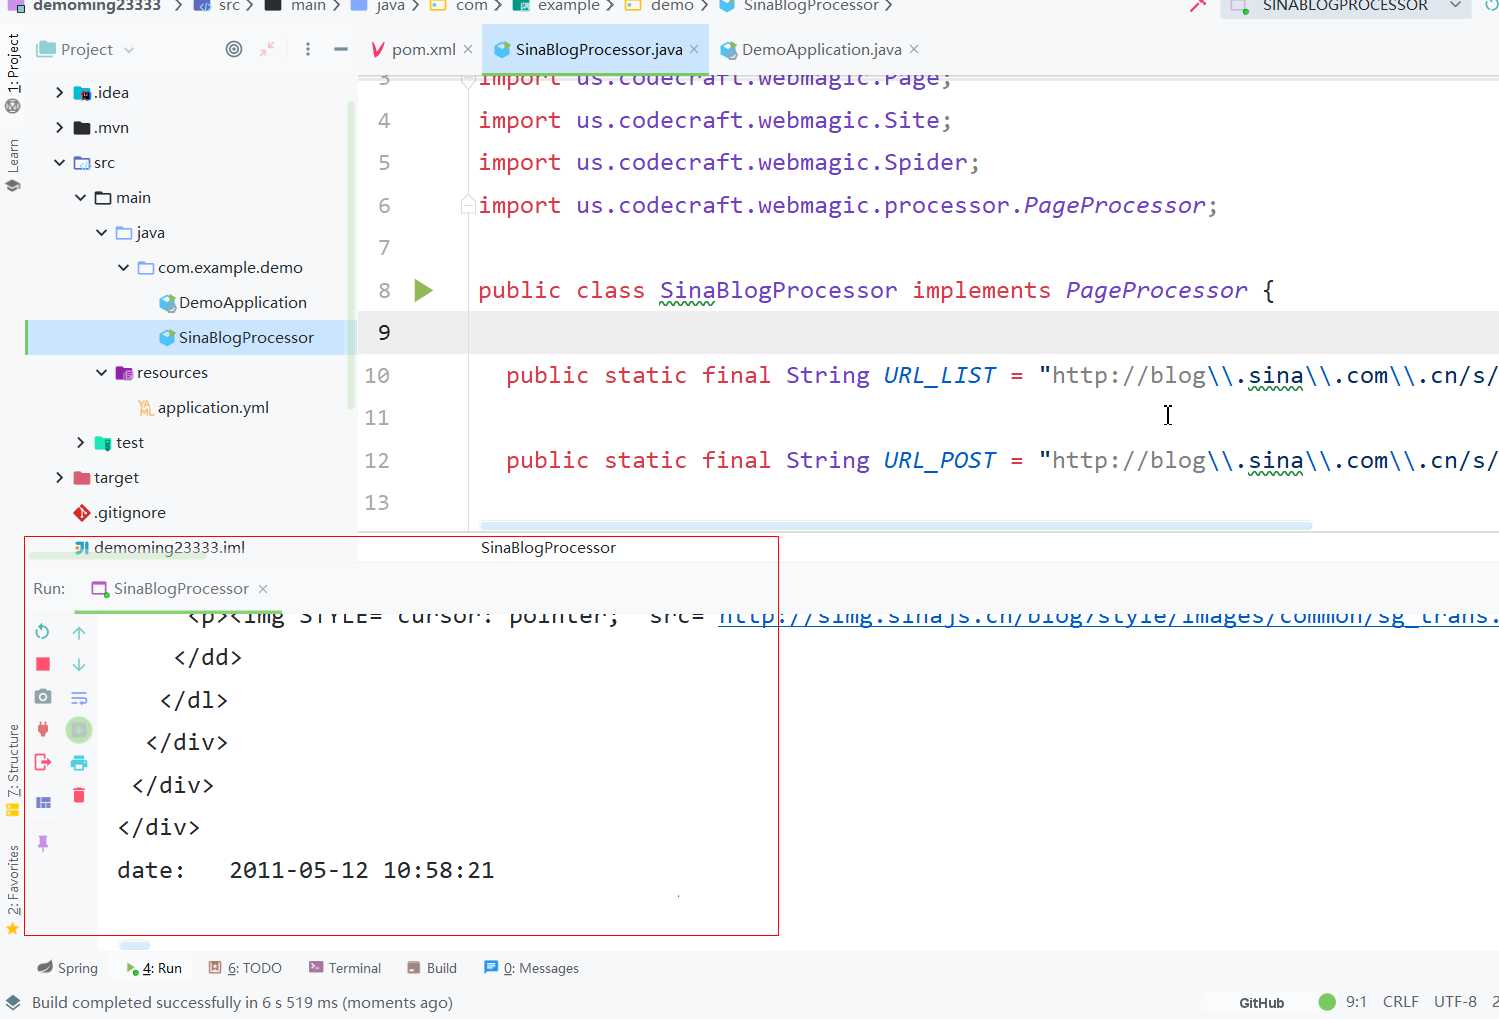Jump down the stack trace with down arrow
This screenshot has height=1019, width=1499.
(79, 664)
